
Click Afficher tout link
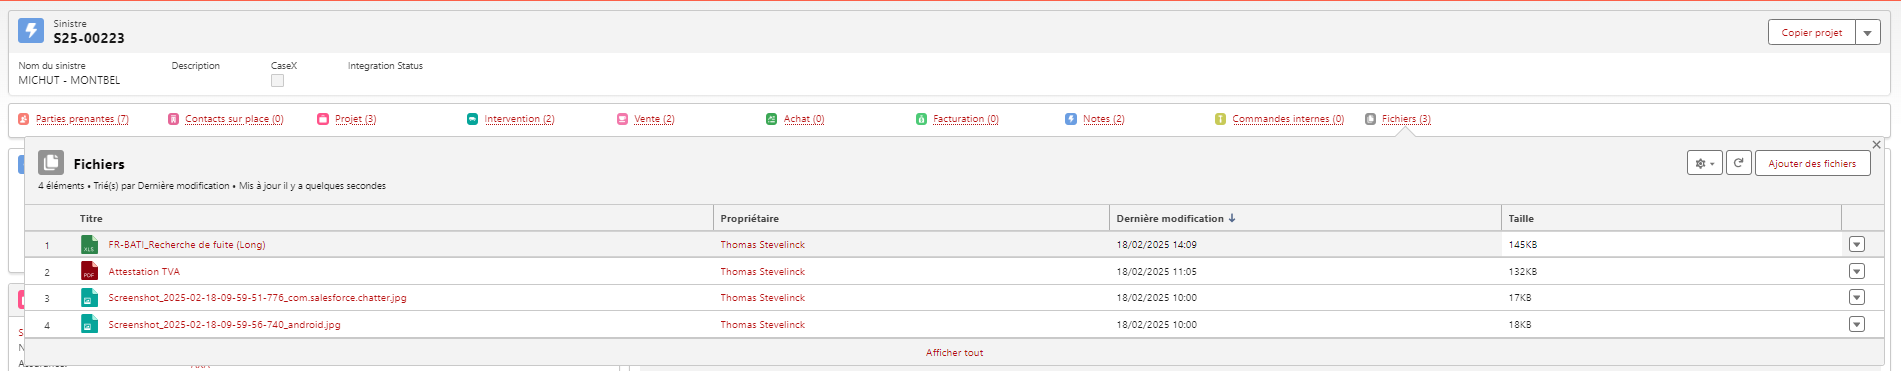pyautogui.click(x=954, y=353)
